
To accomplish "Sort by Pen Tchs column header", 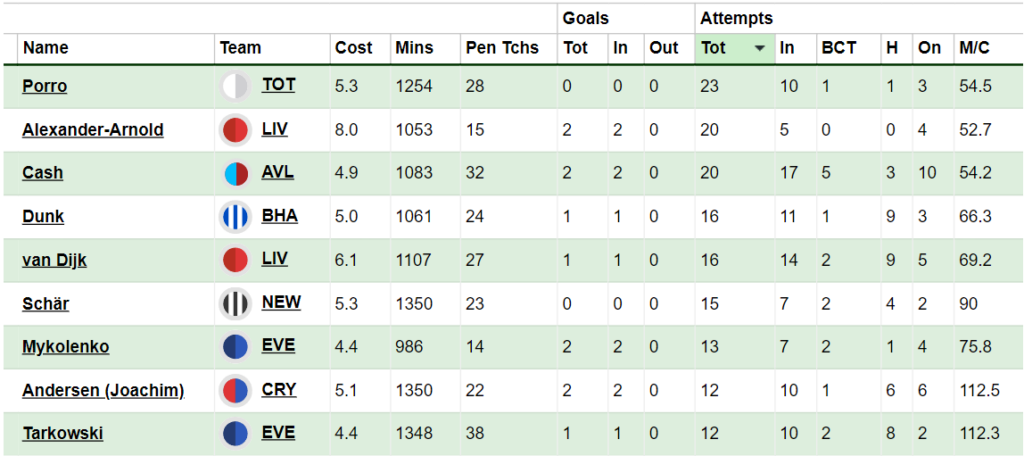I will pyautogui.click(x=501, y=48).
